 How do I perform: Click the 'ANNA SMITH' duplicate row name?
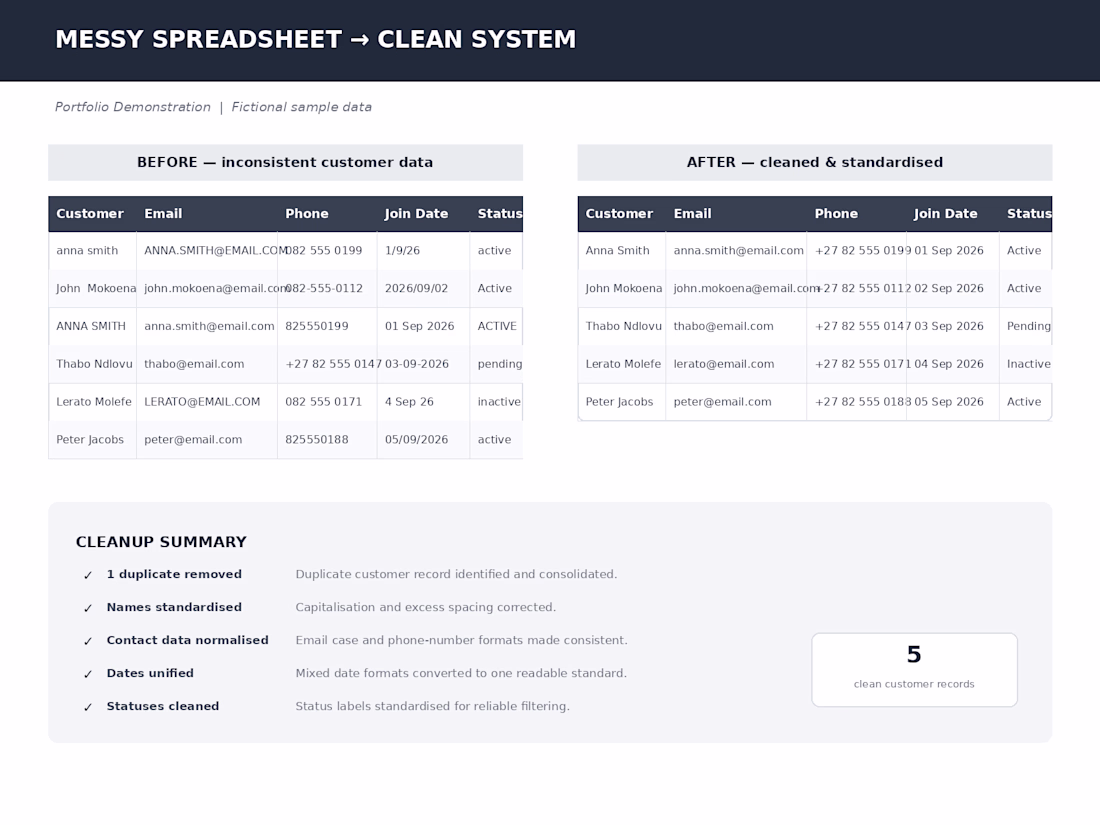[x=91, y=326]
